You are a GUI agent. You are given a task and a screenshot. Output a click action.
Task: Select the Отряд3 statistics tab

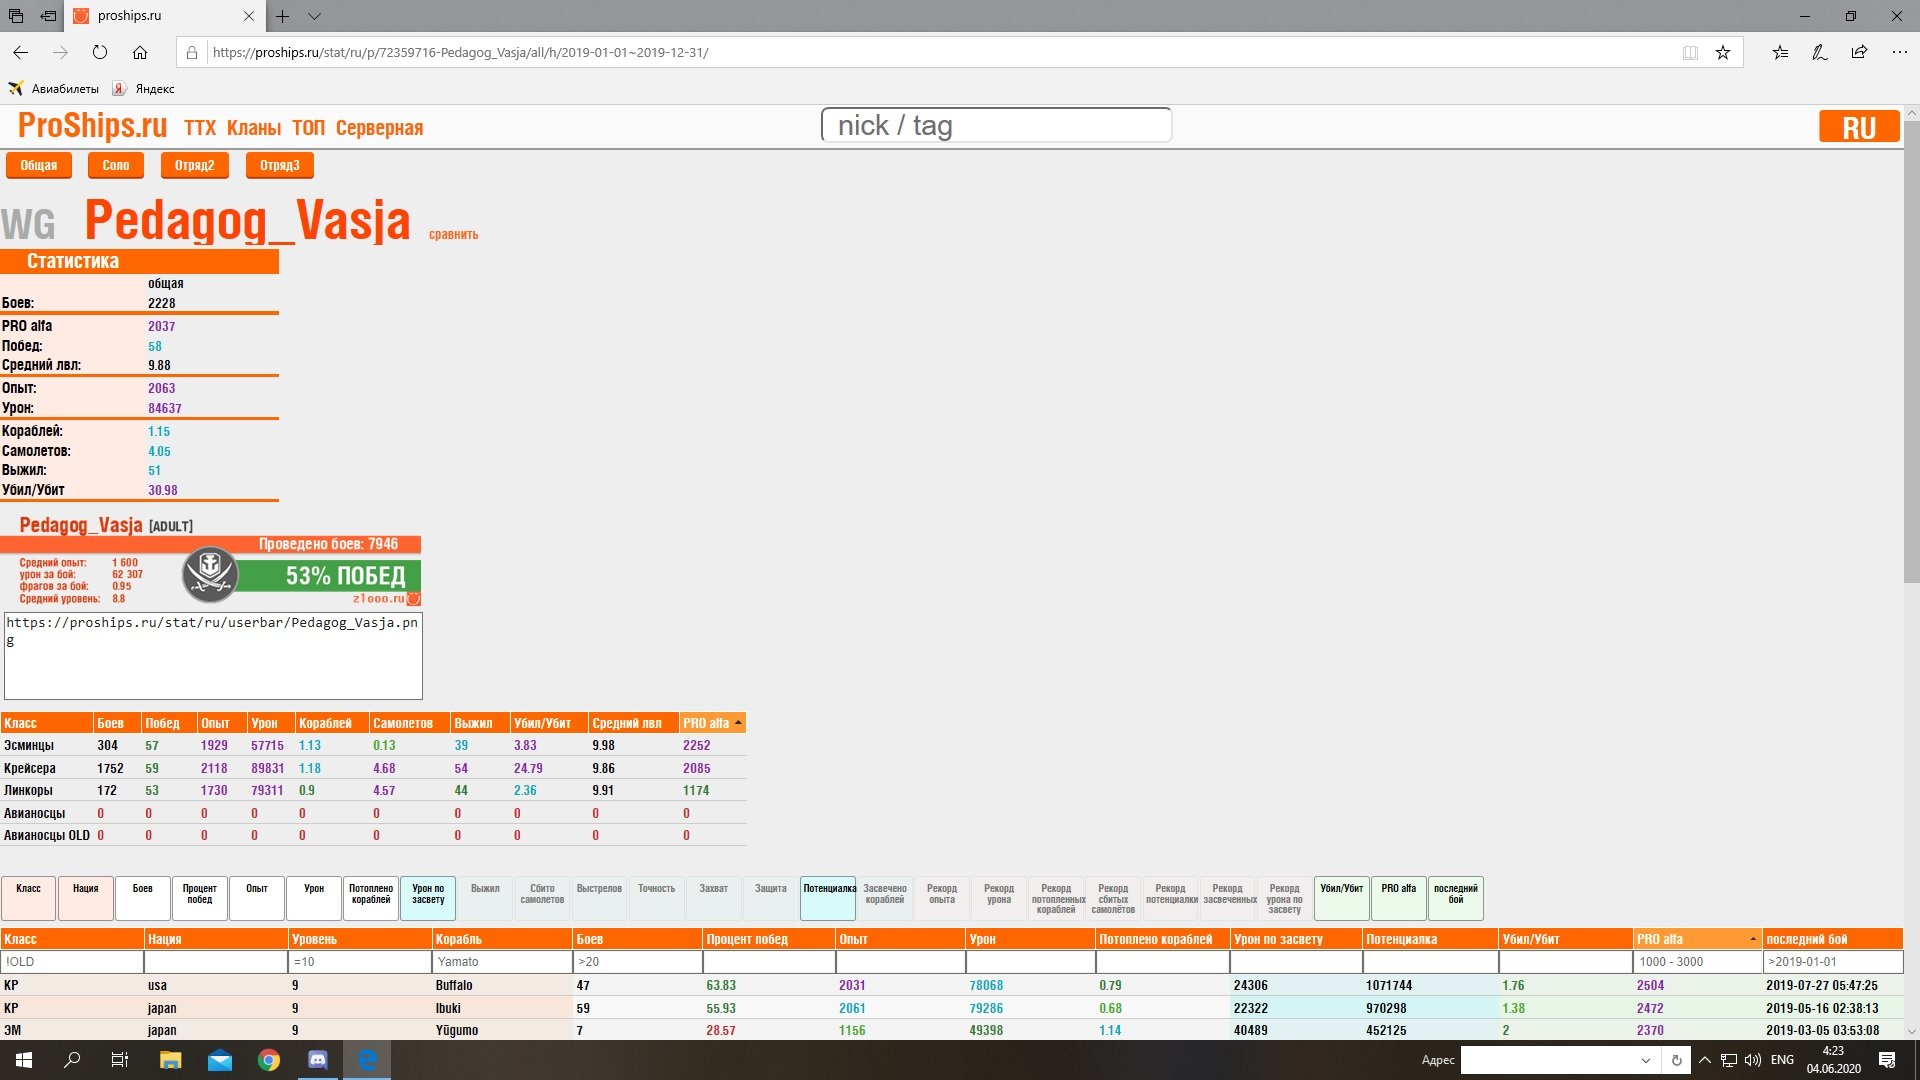[280, 165]
